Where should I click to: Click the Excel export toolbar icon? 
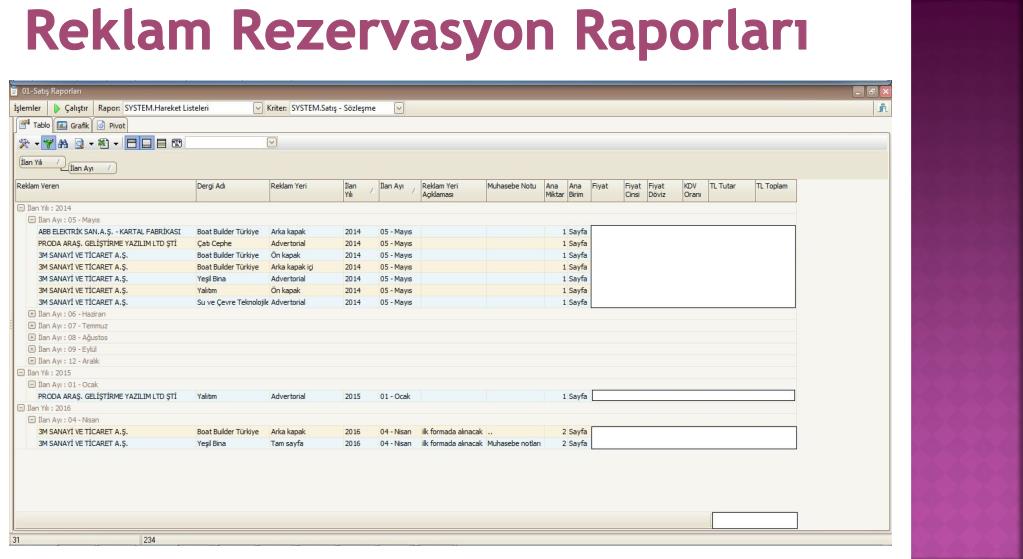pos(101,144)
